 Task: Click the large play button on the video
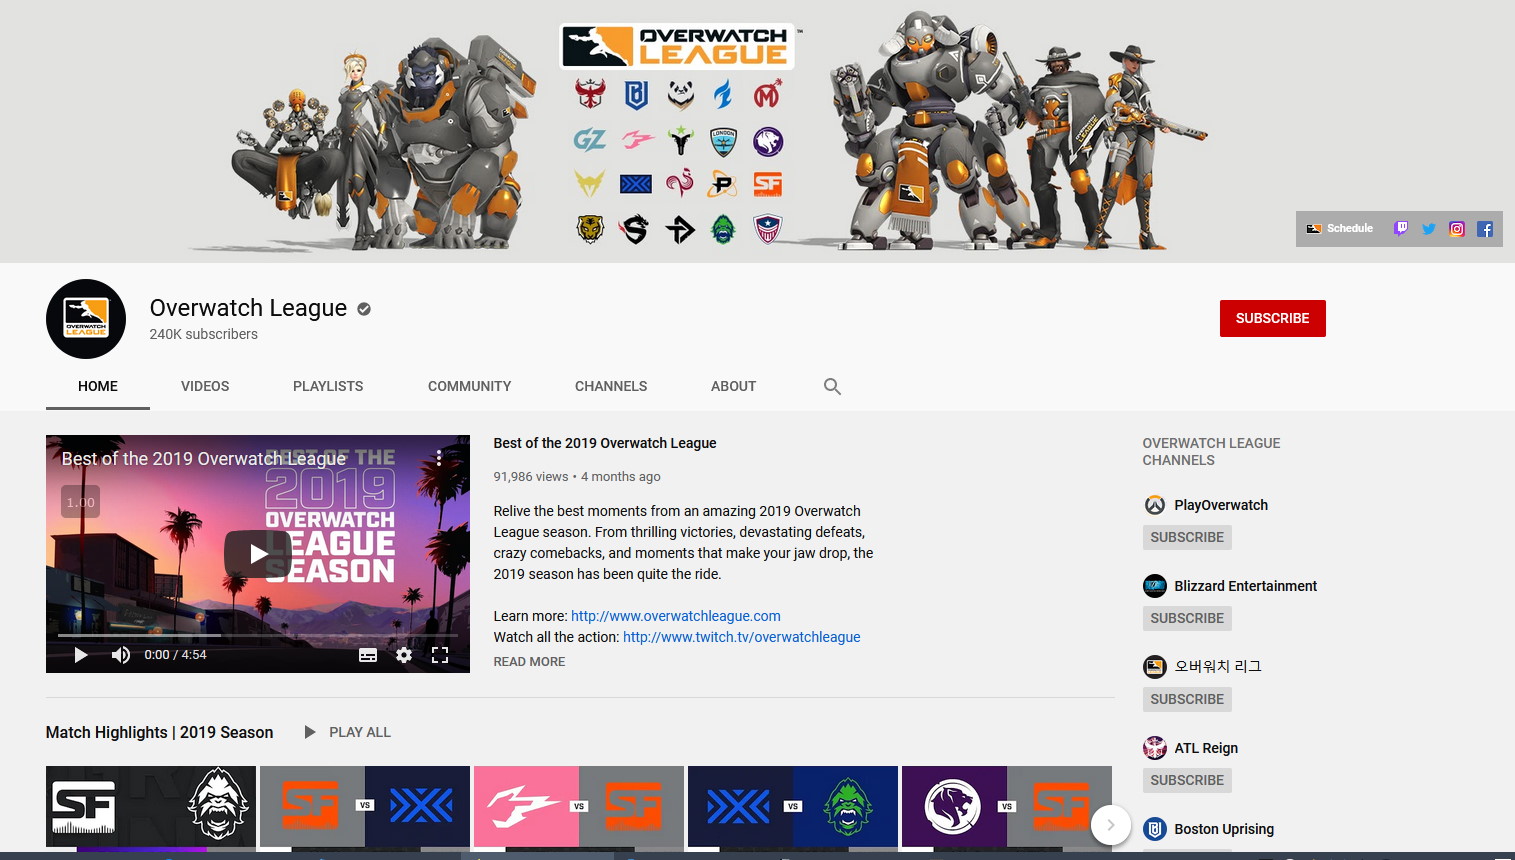[x=258, y=554]
